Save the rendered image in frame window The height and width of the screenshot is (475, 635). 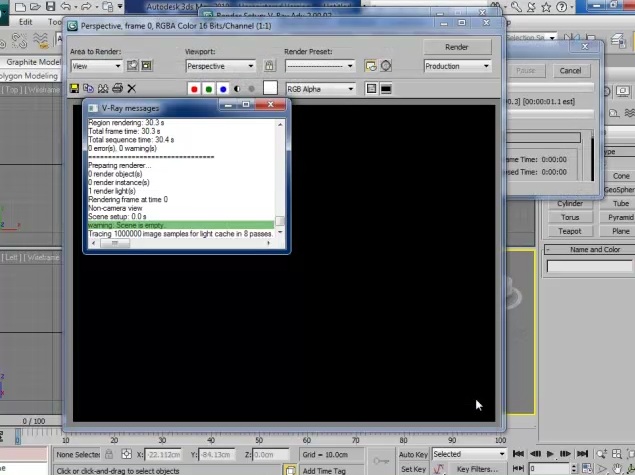pos(74,88)
